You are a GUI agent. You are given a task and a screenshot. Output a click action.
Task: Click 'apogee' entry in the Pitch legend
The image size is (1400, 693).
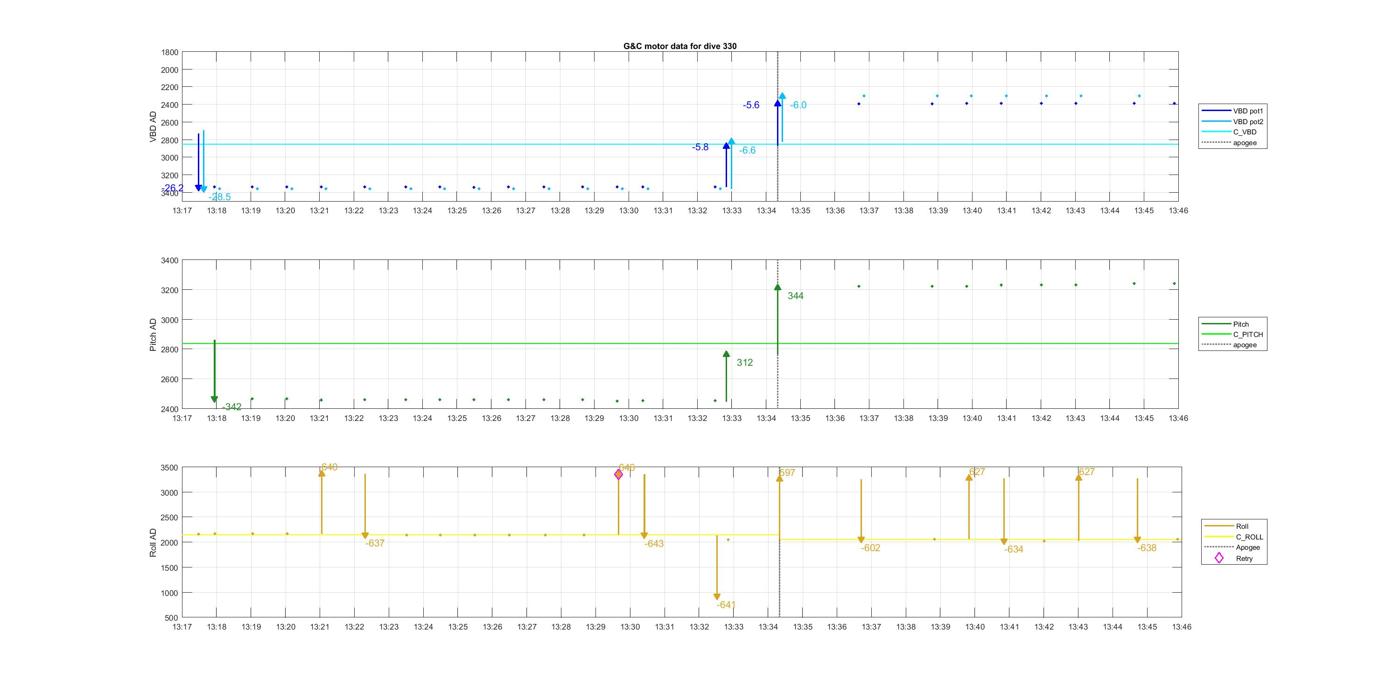pos(1245,345)
